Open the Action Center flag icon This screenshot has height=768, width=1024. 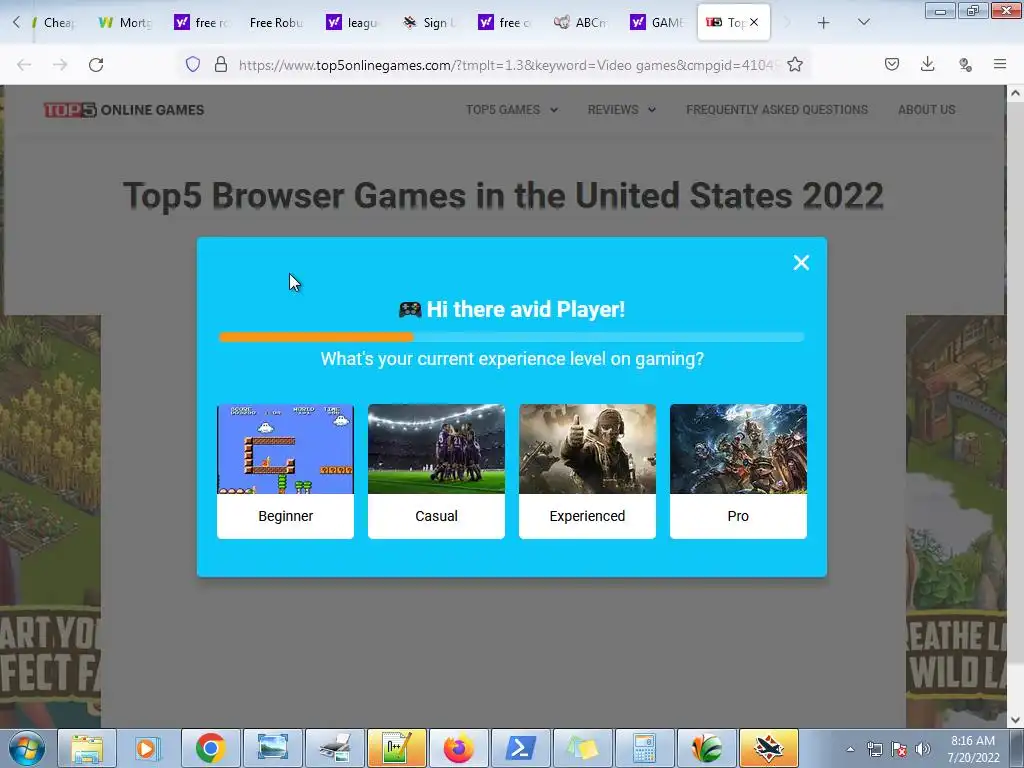(899, 749)
